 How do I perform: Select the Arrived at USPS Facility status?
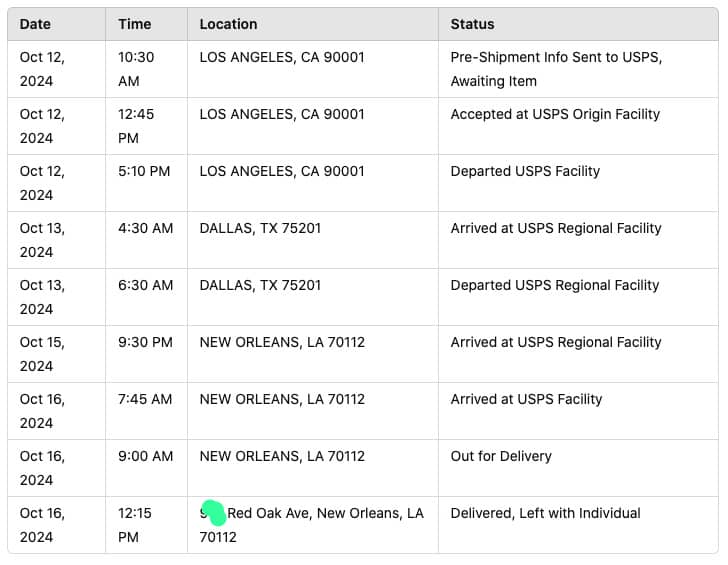526,399
